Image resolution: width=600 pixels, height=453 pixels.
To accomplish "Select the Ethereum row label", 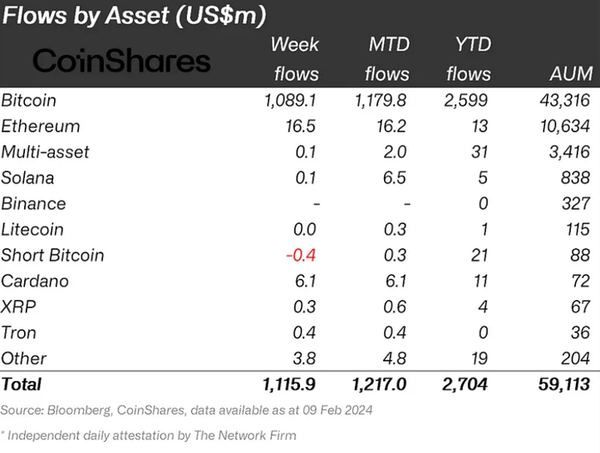I will tap(41, 127).
